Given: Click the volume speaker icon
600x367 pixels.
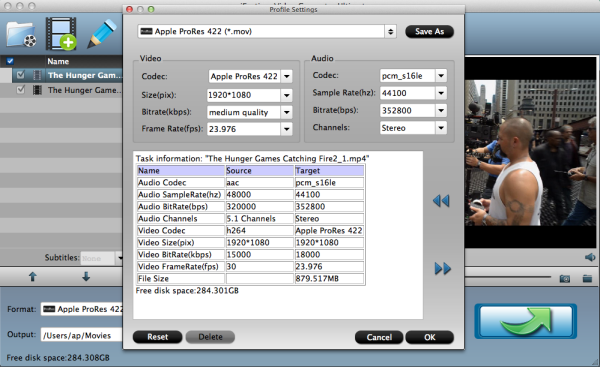Looking at the screenshot, I should (590, 257).
